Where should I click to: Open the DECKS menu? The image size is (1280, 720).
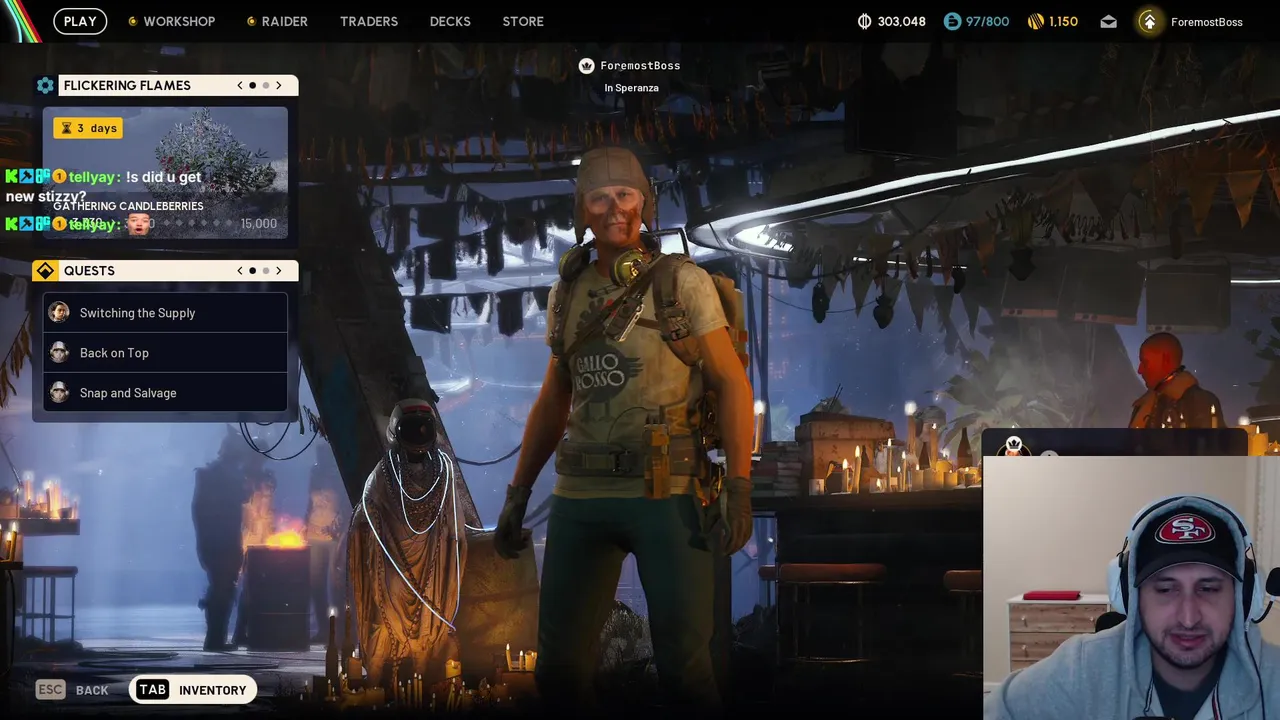(450, 21)
